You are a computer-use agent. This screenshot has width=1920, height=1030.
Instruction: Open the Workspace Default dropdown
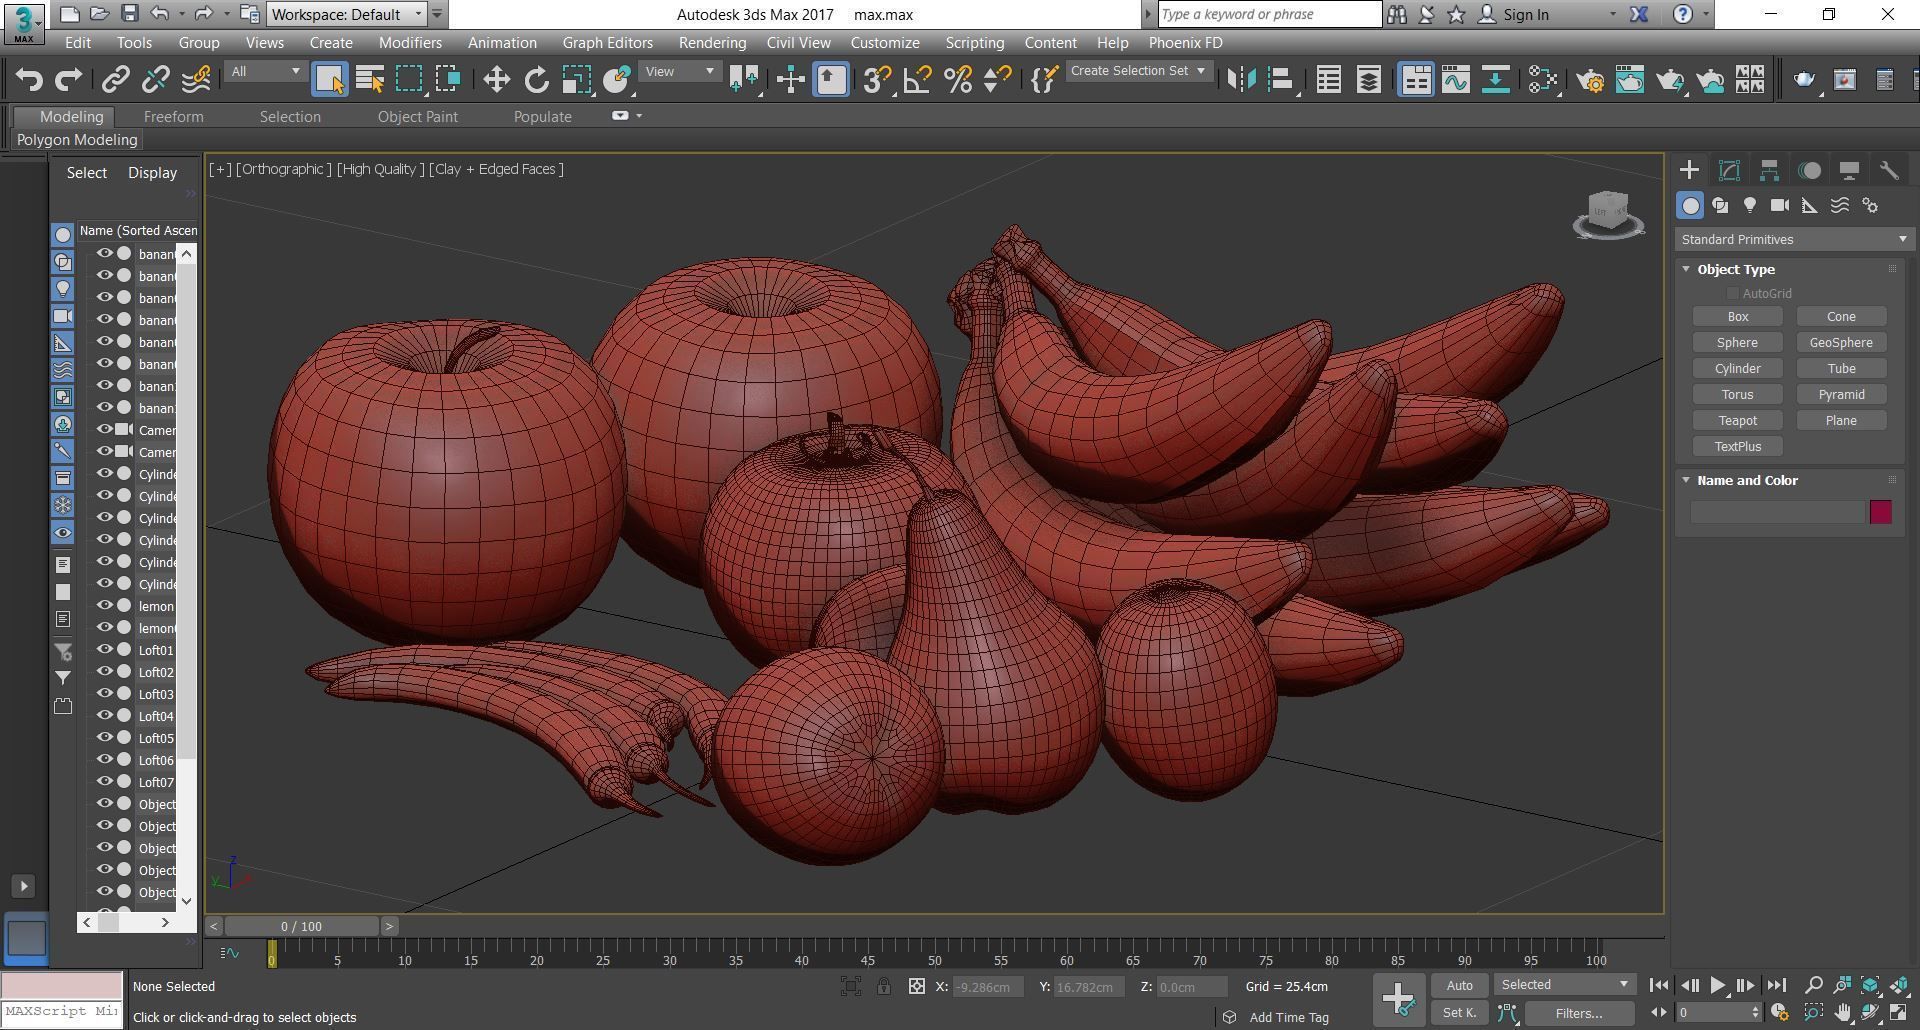tap(347, 14)
